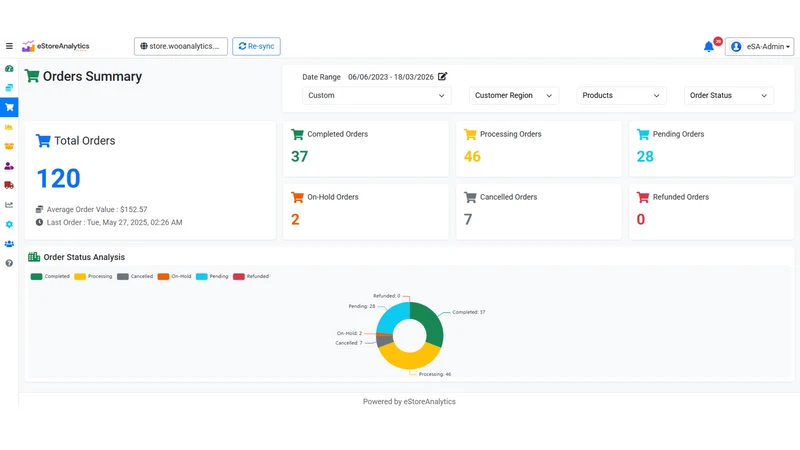Toggle the Completed legend entry
The width and height of the screenshot is (800, 450).
click(50, 277)
